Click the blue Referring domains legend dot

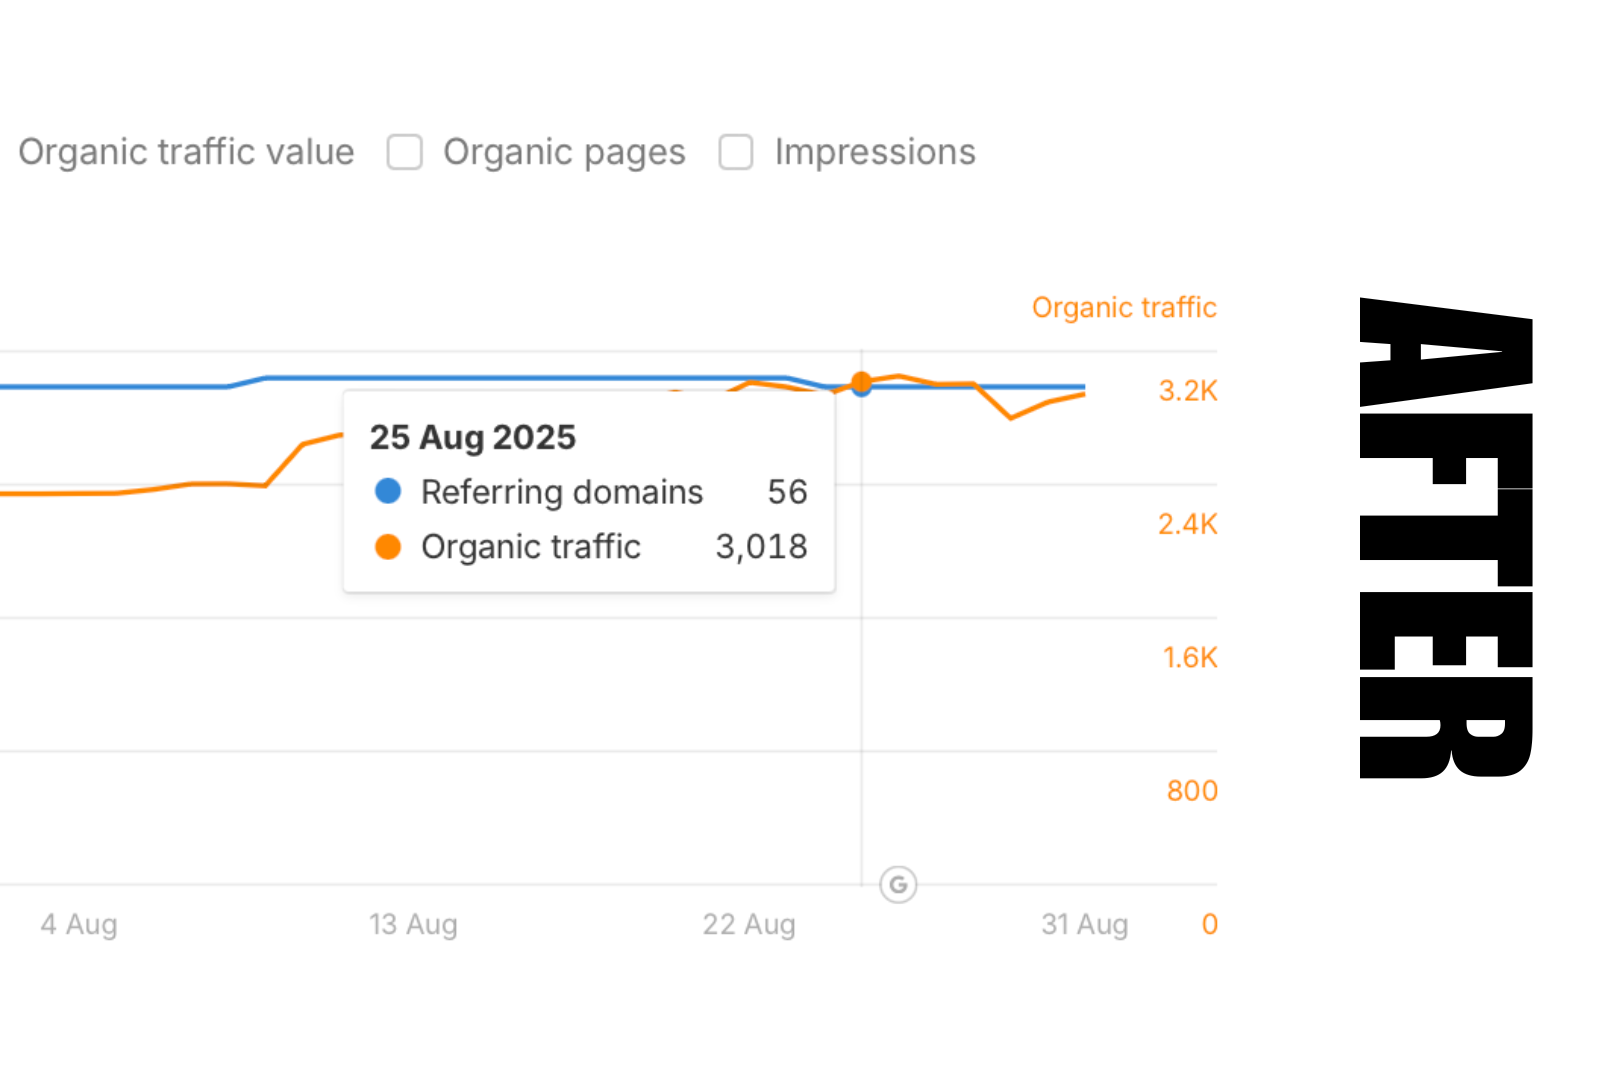click(x=388, y=491)
